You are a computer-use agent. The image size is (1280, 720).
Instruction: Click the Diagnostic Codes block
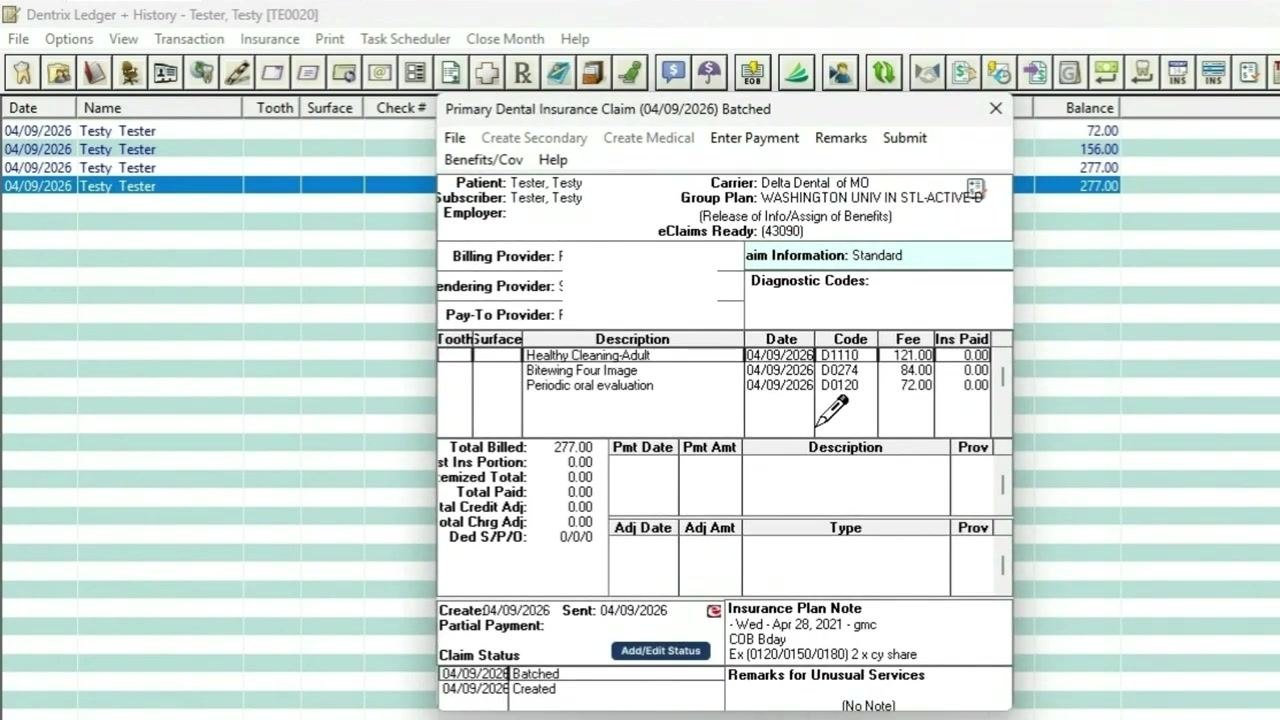[878, 299]
